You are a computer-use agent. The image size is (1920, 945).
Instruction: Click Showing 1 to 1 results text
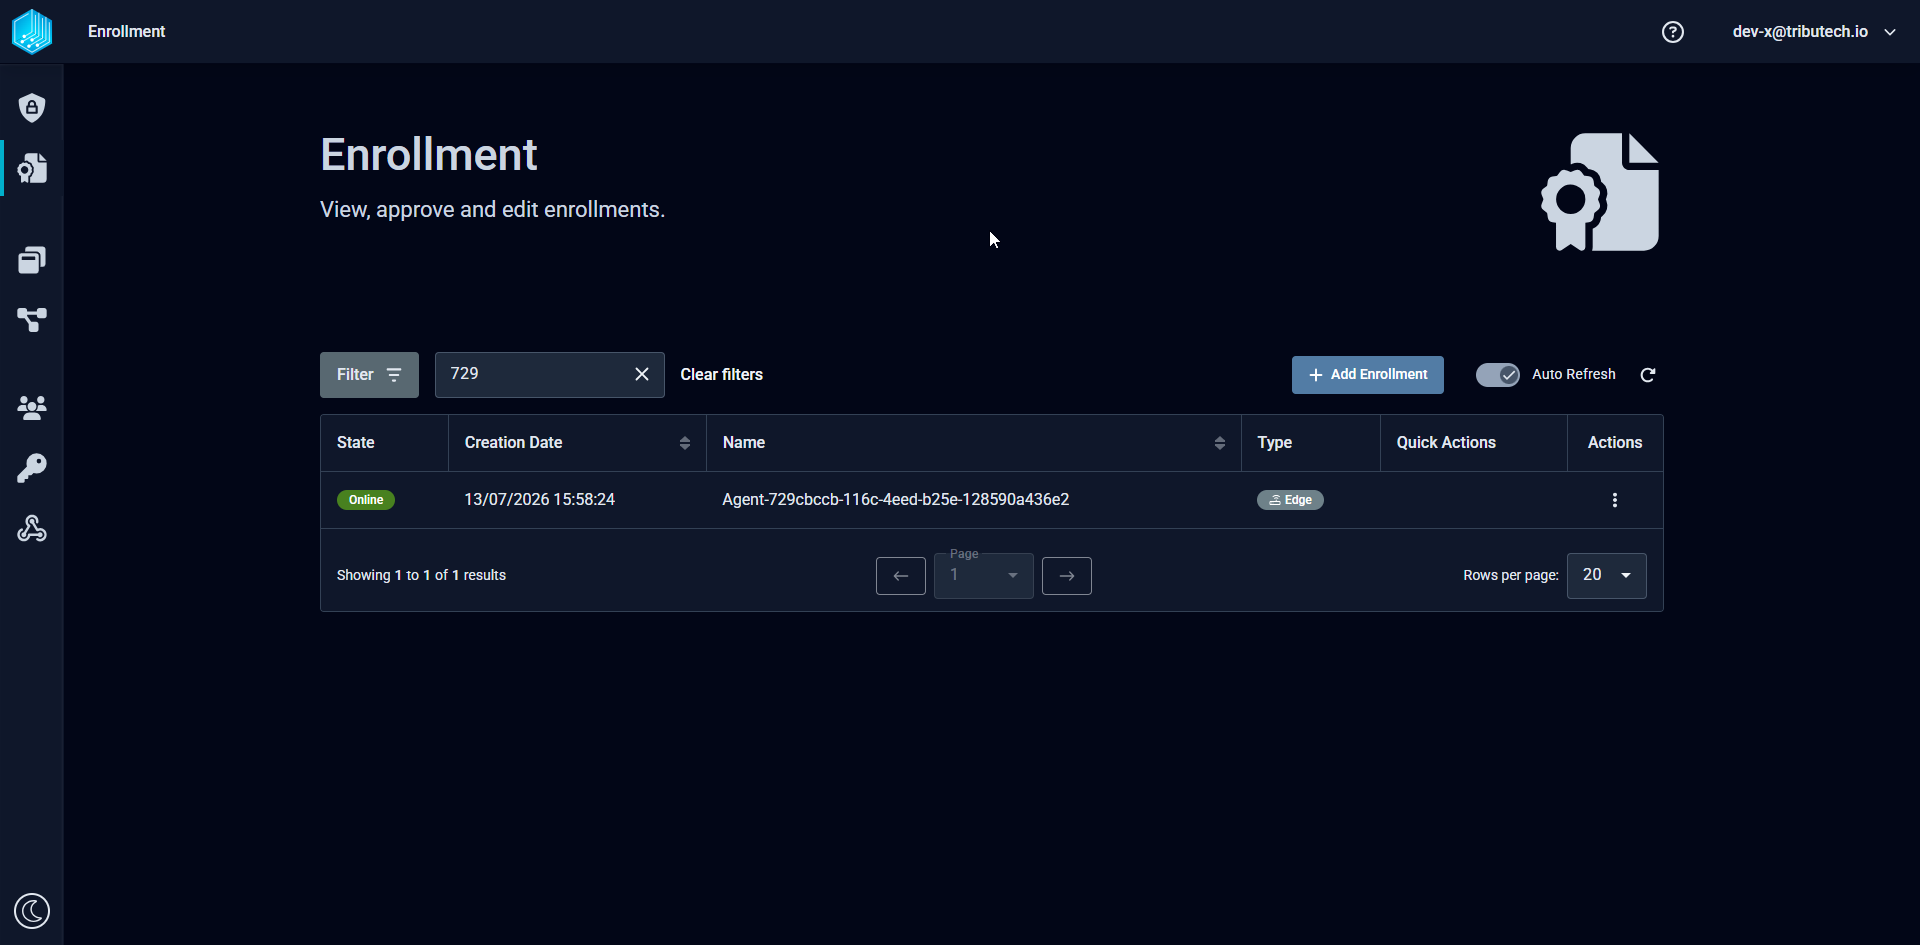click(421, 576)
